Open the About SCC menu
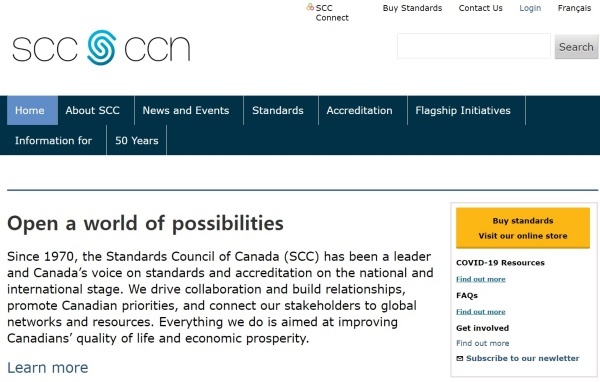600x382 pixels. pyautogui.click(x=93, y=110)
